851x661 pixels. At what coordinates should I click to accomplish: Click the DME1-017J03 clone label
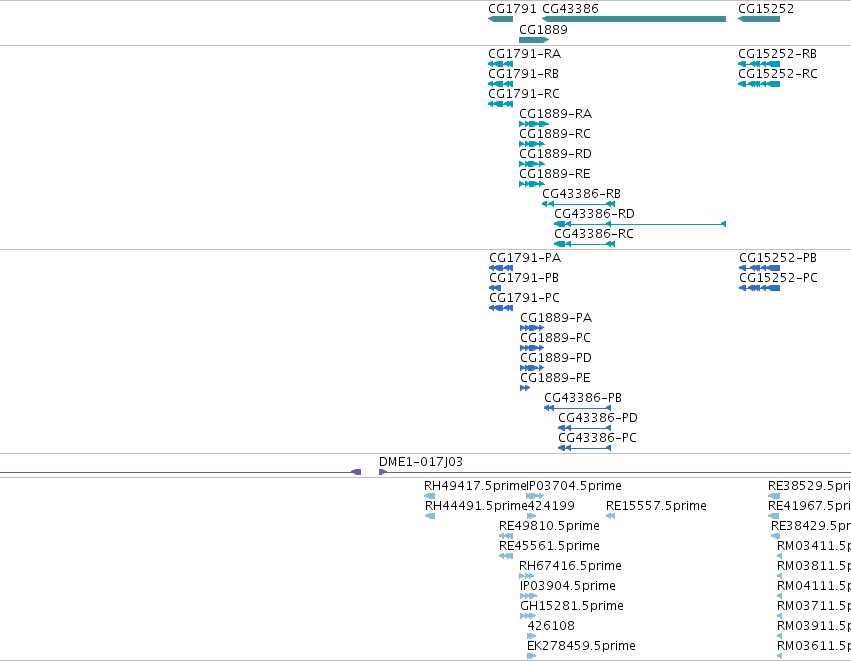[421, 462]
